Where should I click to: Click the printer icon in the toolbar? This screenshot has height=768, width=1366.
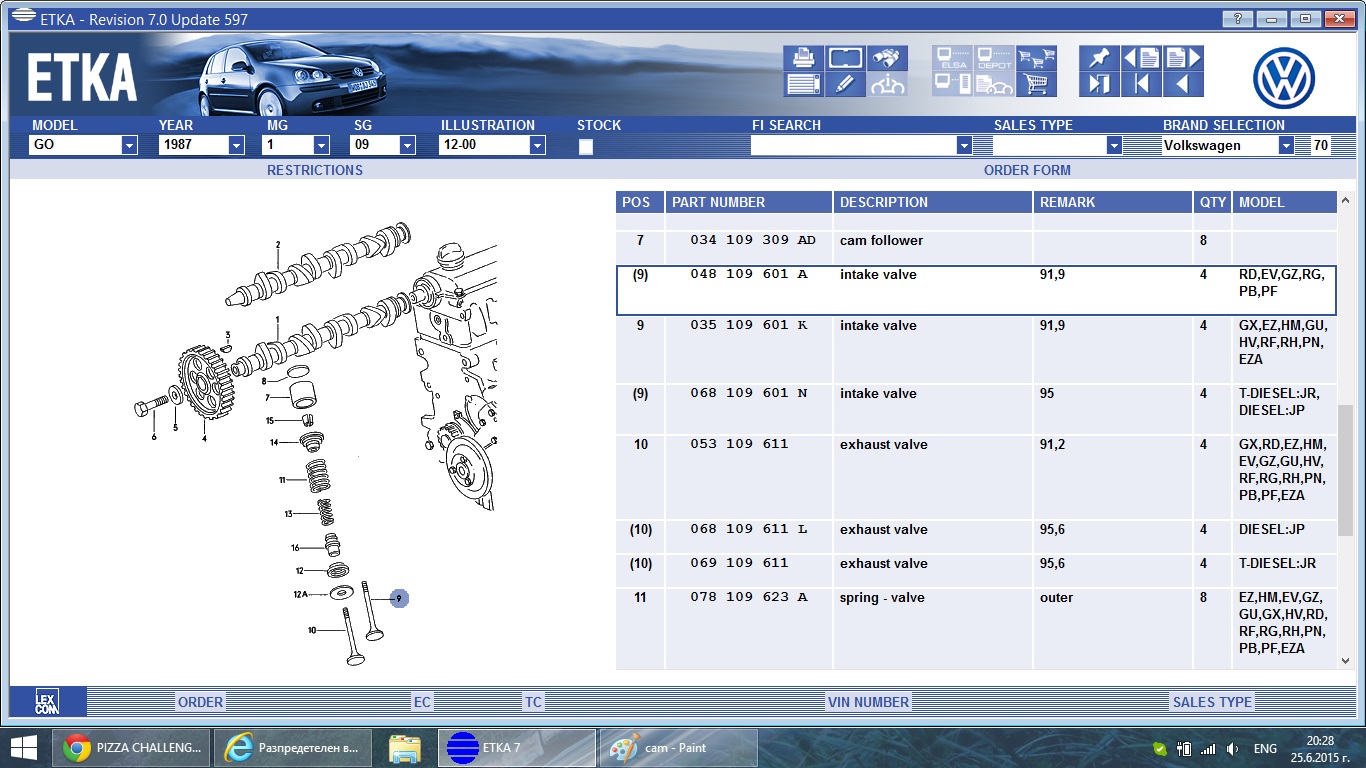point(803,58)
